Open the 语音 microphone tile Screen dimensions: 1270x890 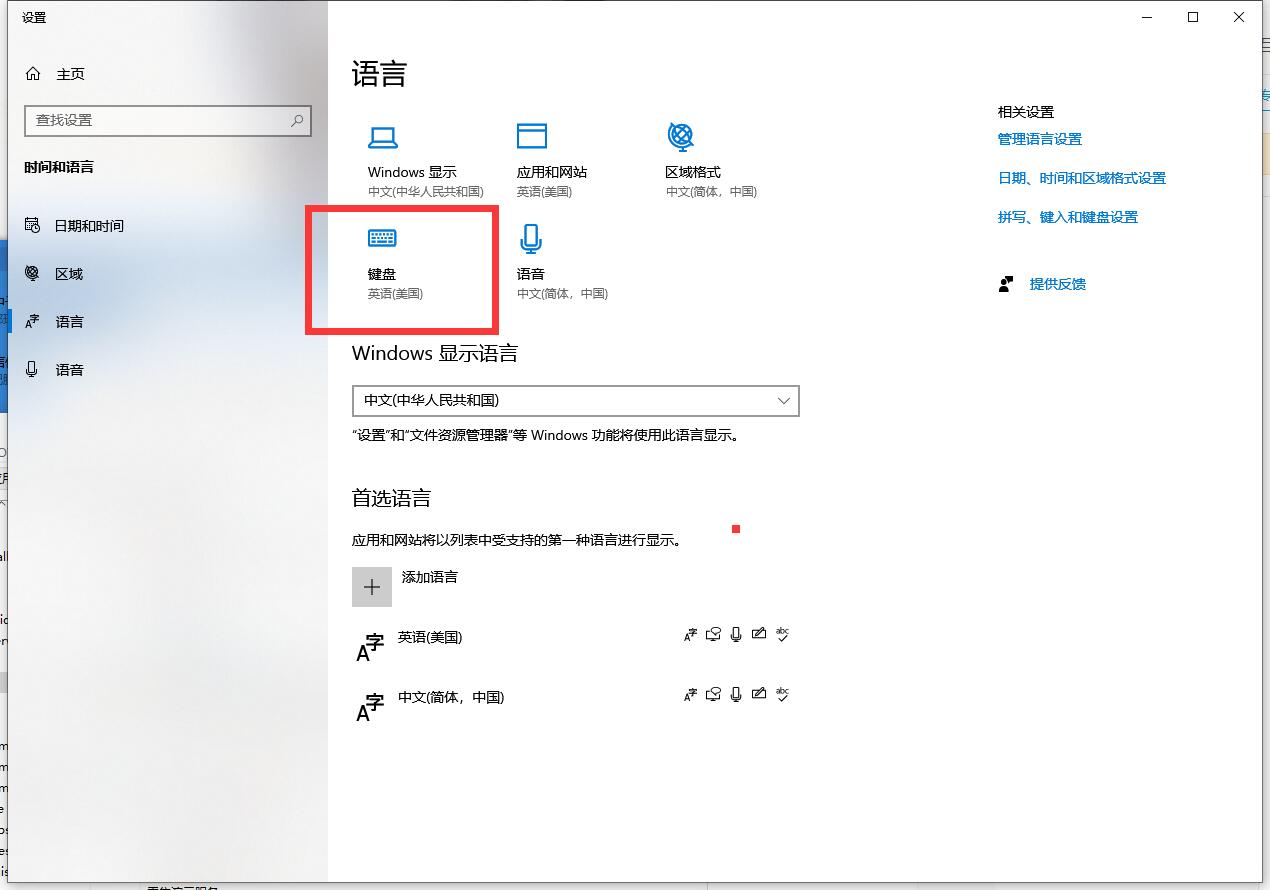(562, 263)
